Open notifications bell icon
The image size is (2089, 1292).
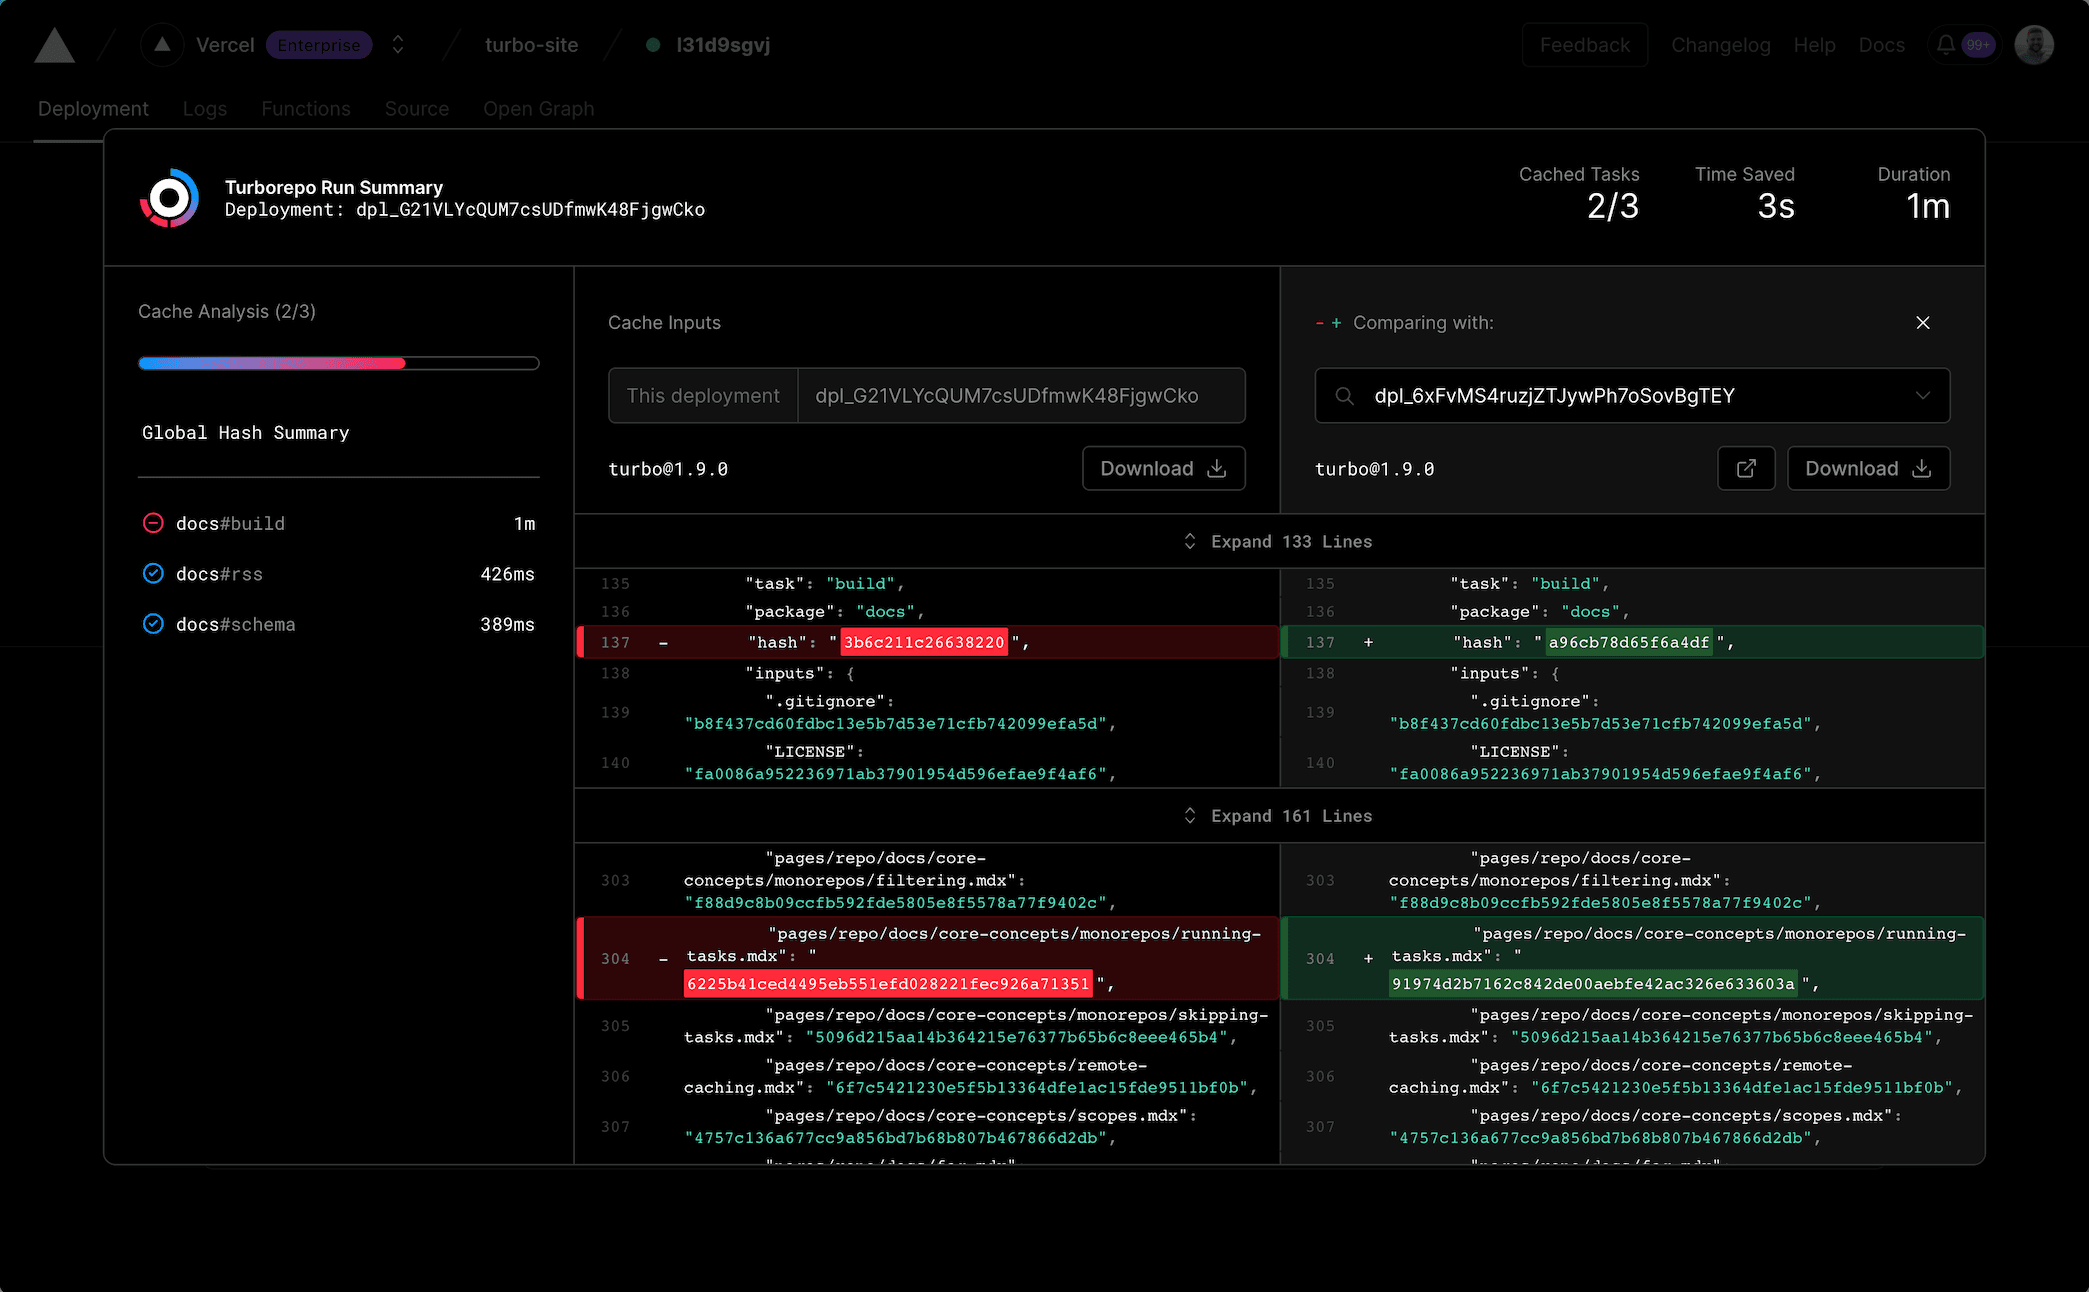click(1945, 45)
